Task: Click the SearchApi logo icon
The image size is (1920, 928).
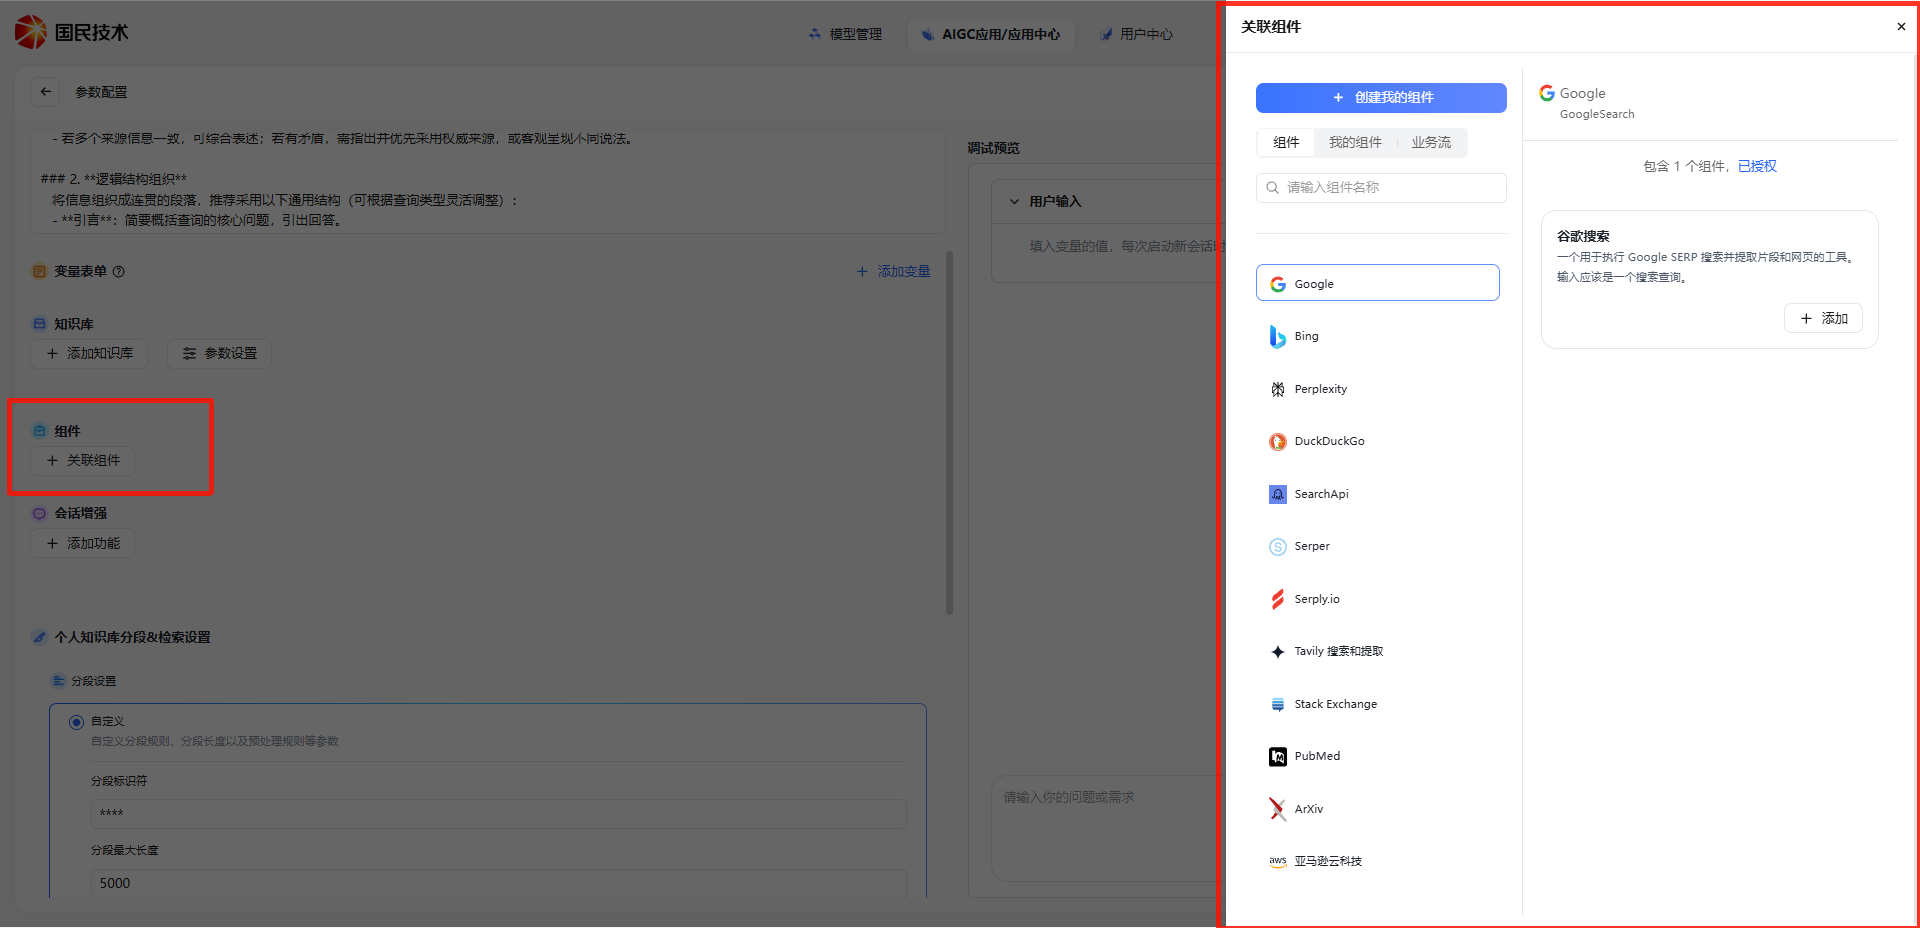Action: click(1278, 494)
